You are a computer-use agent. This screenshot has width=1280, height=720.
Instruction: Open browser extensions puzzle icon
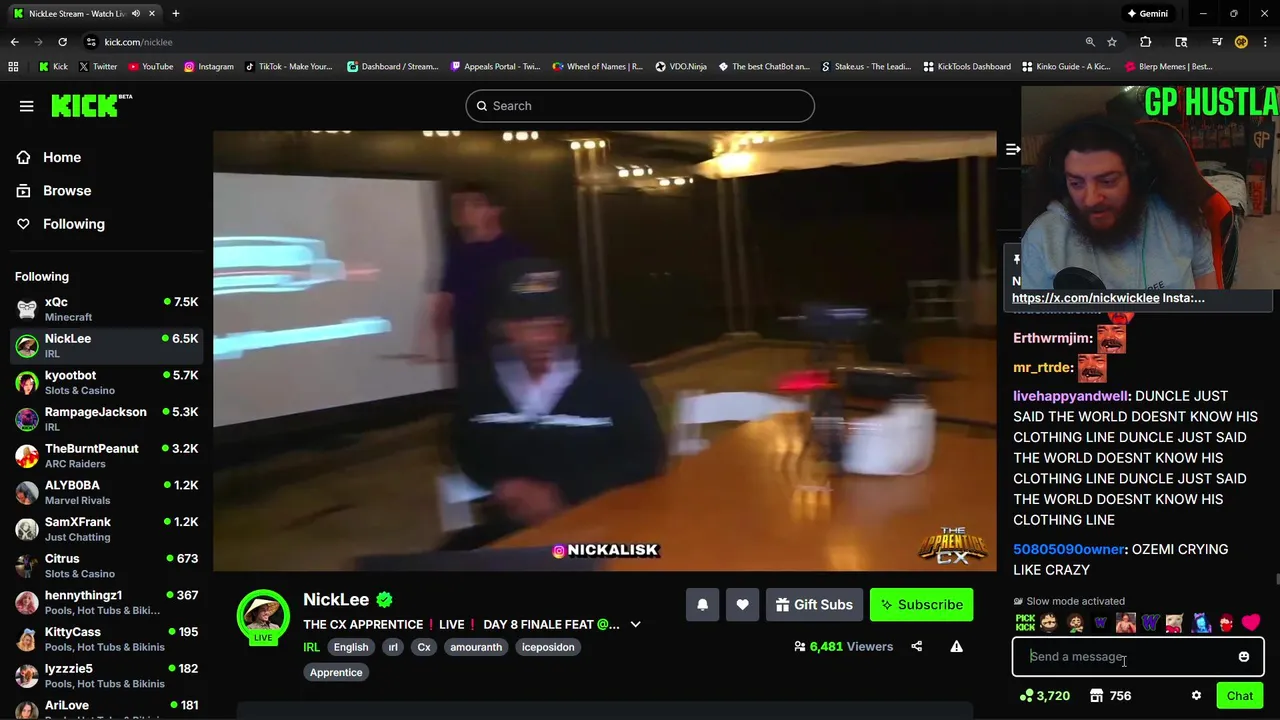click(1146, 42)
